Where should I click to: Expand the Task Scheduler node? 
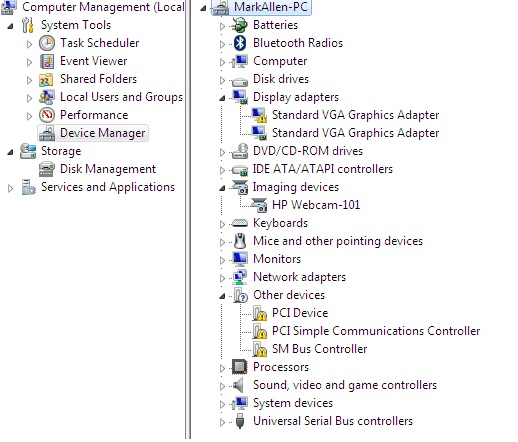pyautogui.click(x=29, y=44)
